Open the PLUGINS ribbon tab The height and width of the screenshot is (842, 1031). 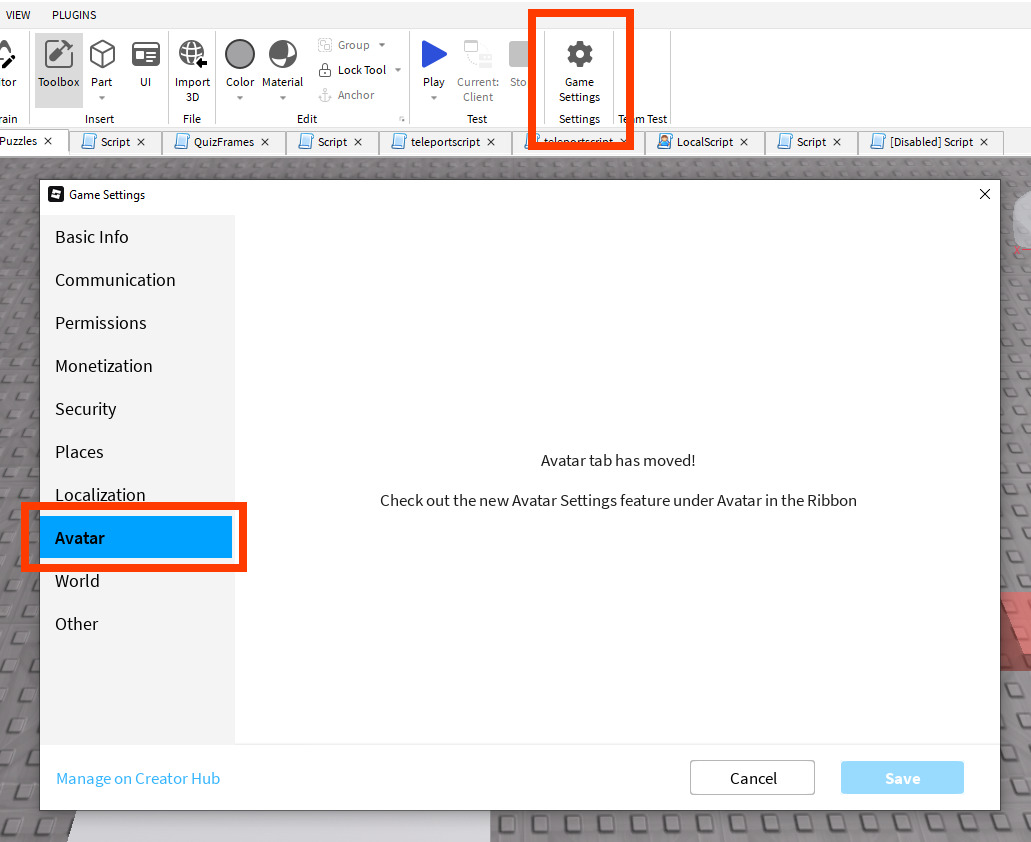point(74,14)
